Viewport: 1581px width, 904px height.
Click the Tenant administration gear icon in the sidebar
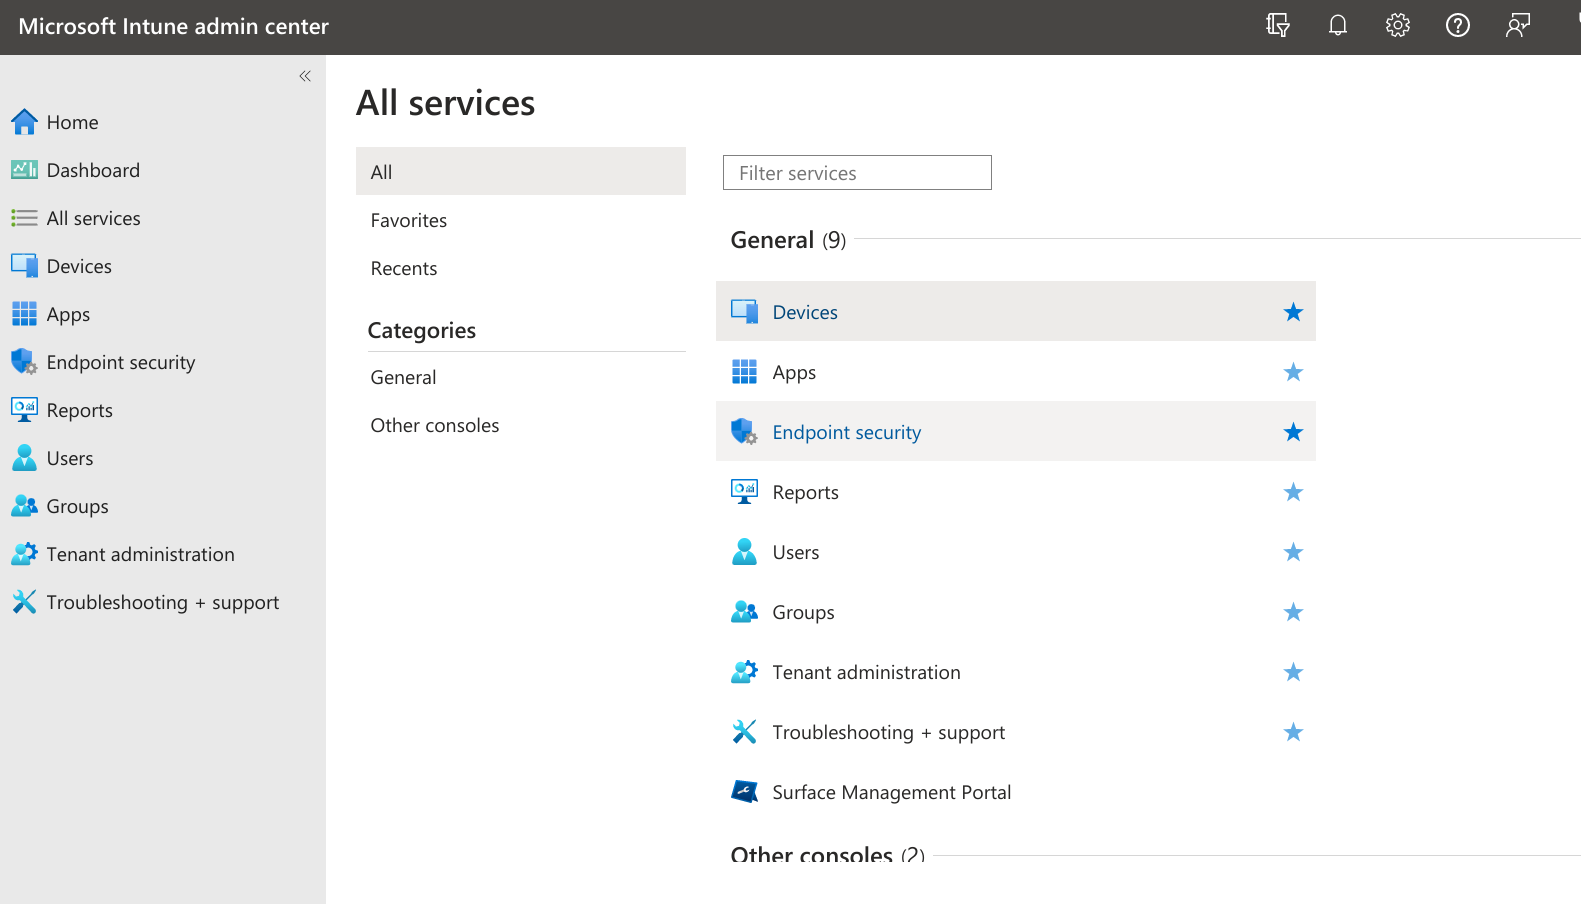24,554
